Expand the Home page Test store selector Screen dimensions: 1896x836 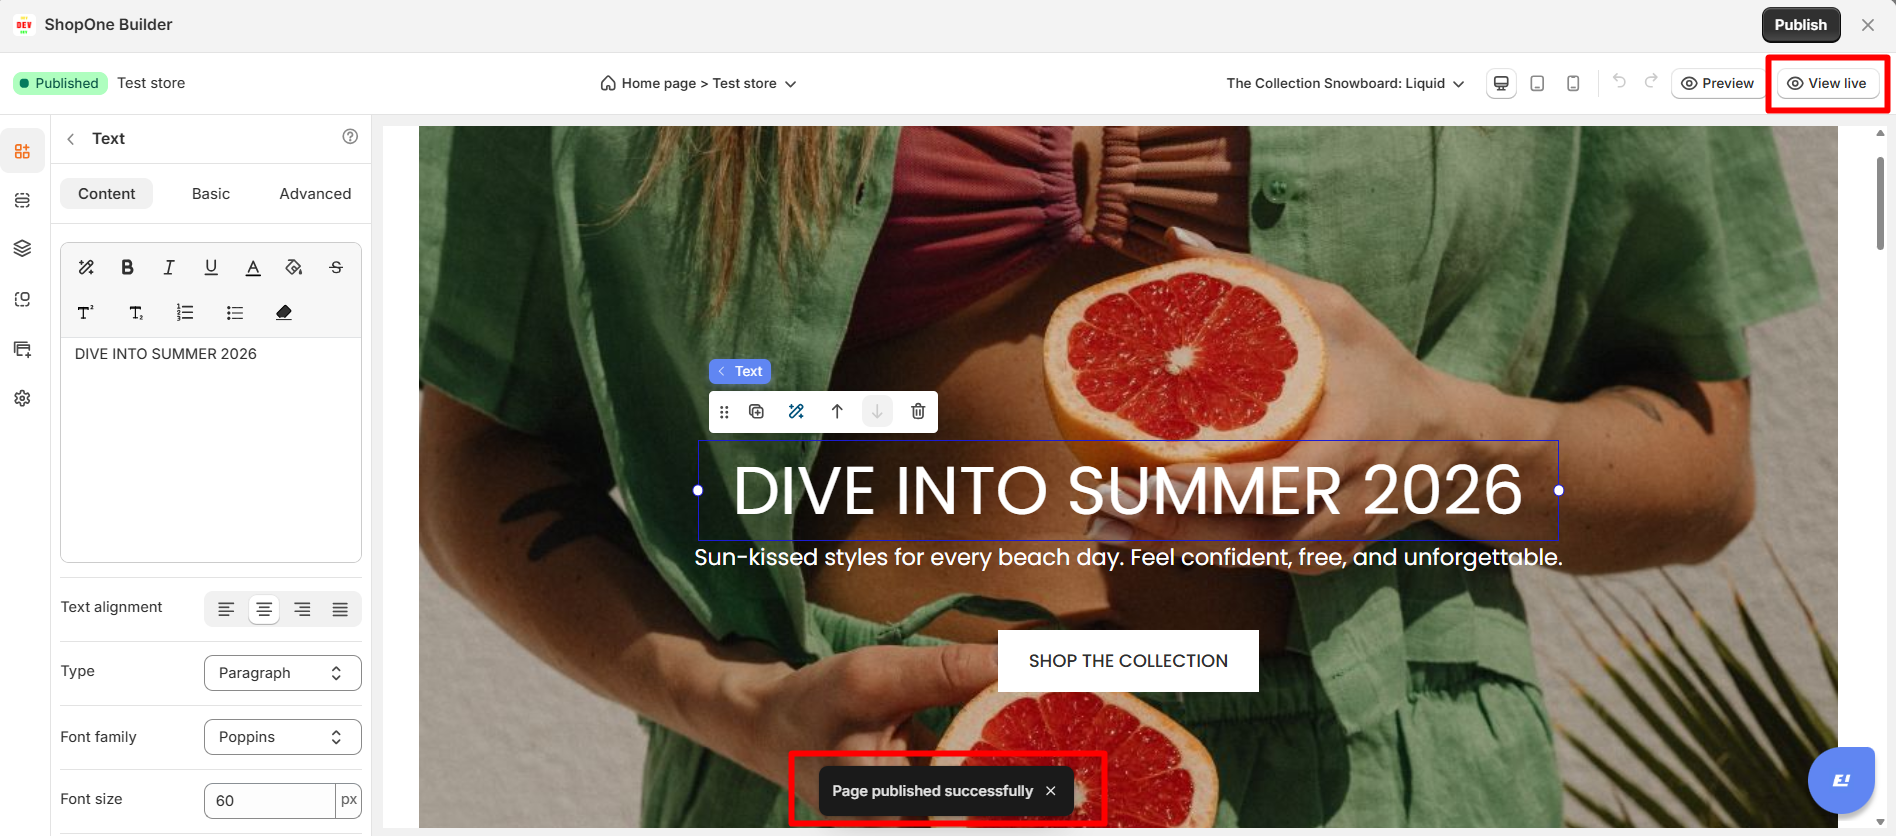pos(698,83)
